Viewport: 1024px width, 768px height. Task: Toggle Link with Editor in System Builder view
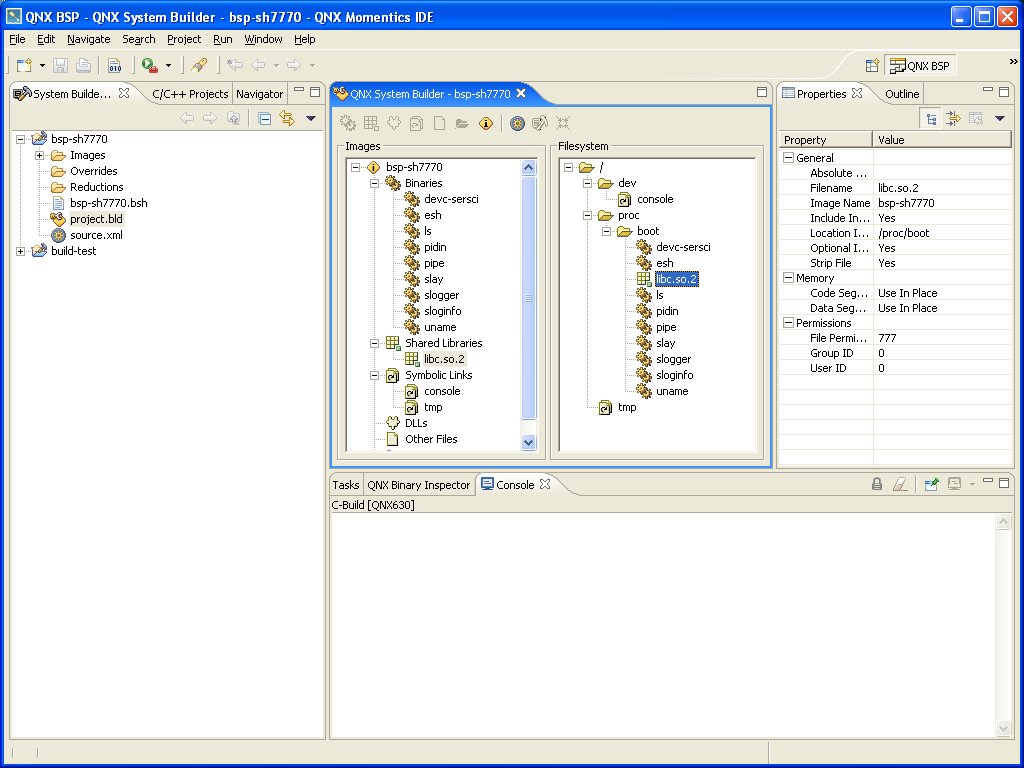(x=288, y=118)
